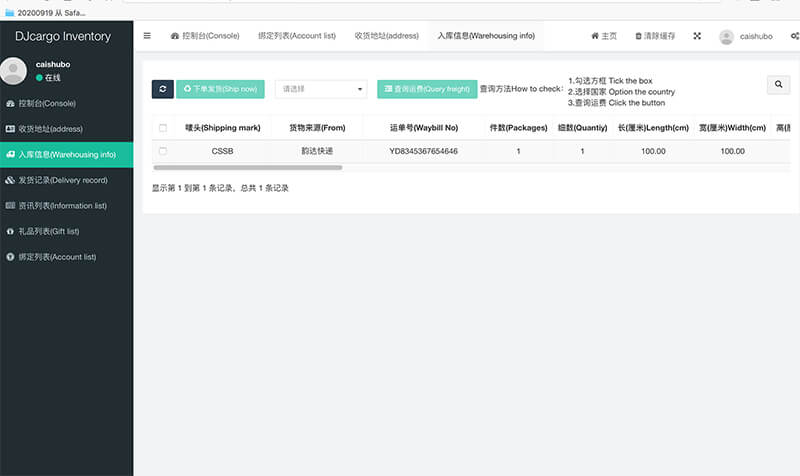
Task: Click 长(厘米)Length(cm) column header
Action: click(653, 128)
